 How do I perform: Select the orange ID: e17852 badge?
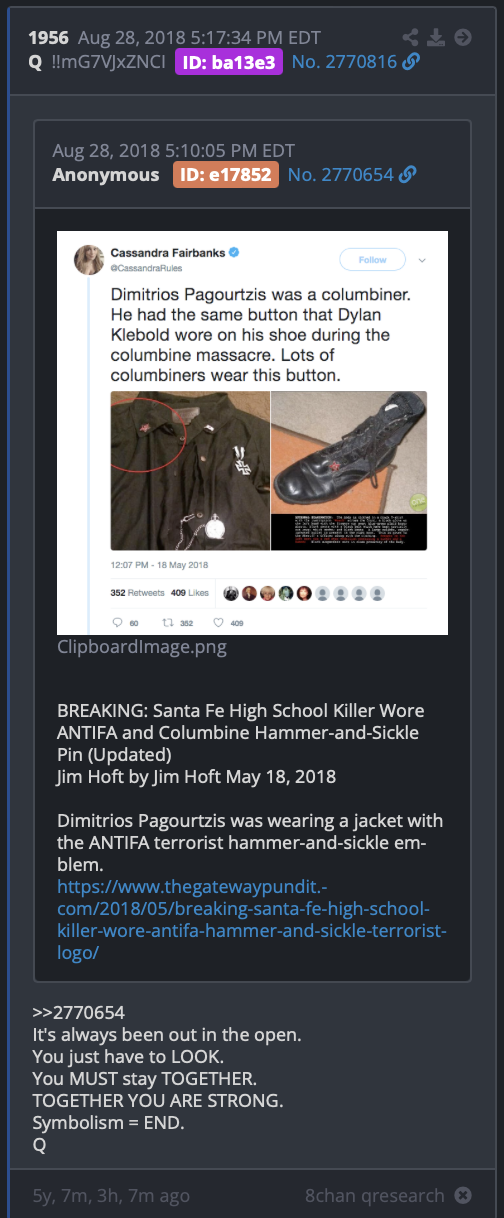[227, 175]
